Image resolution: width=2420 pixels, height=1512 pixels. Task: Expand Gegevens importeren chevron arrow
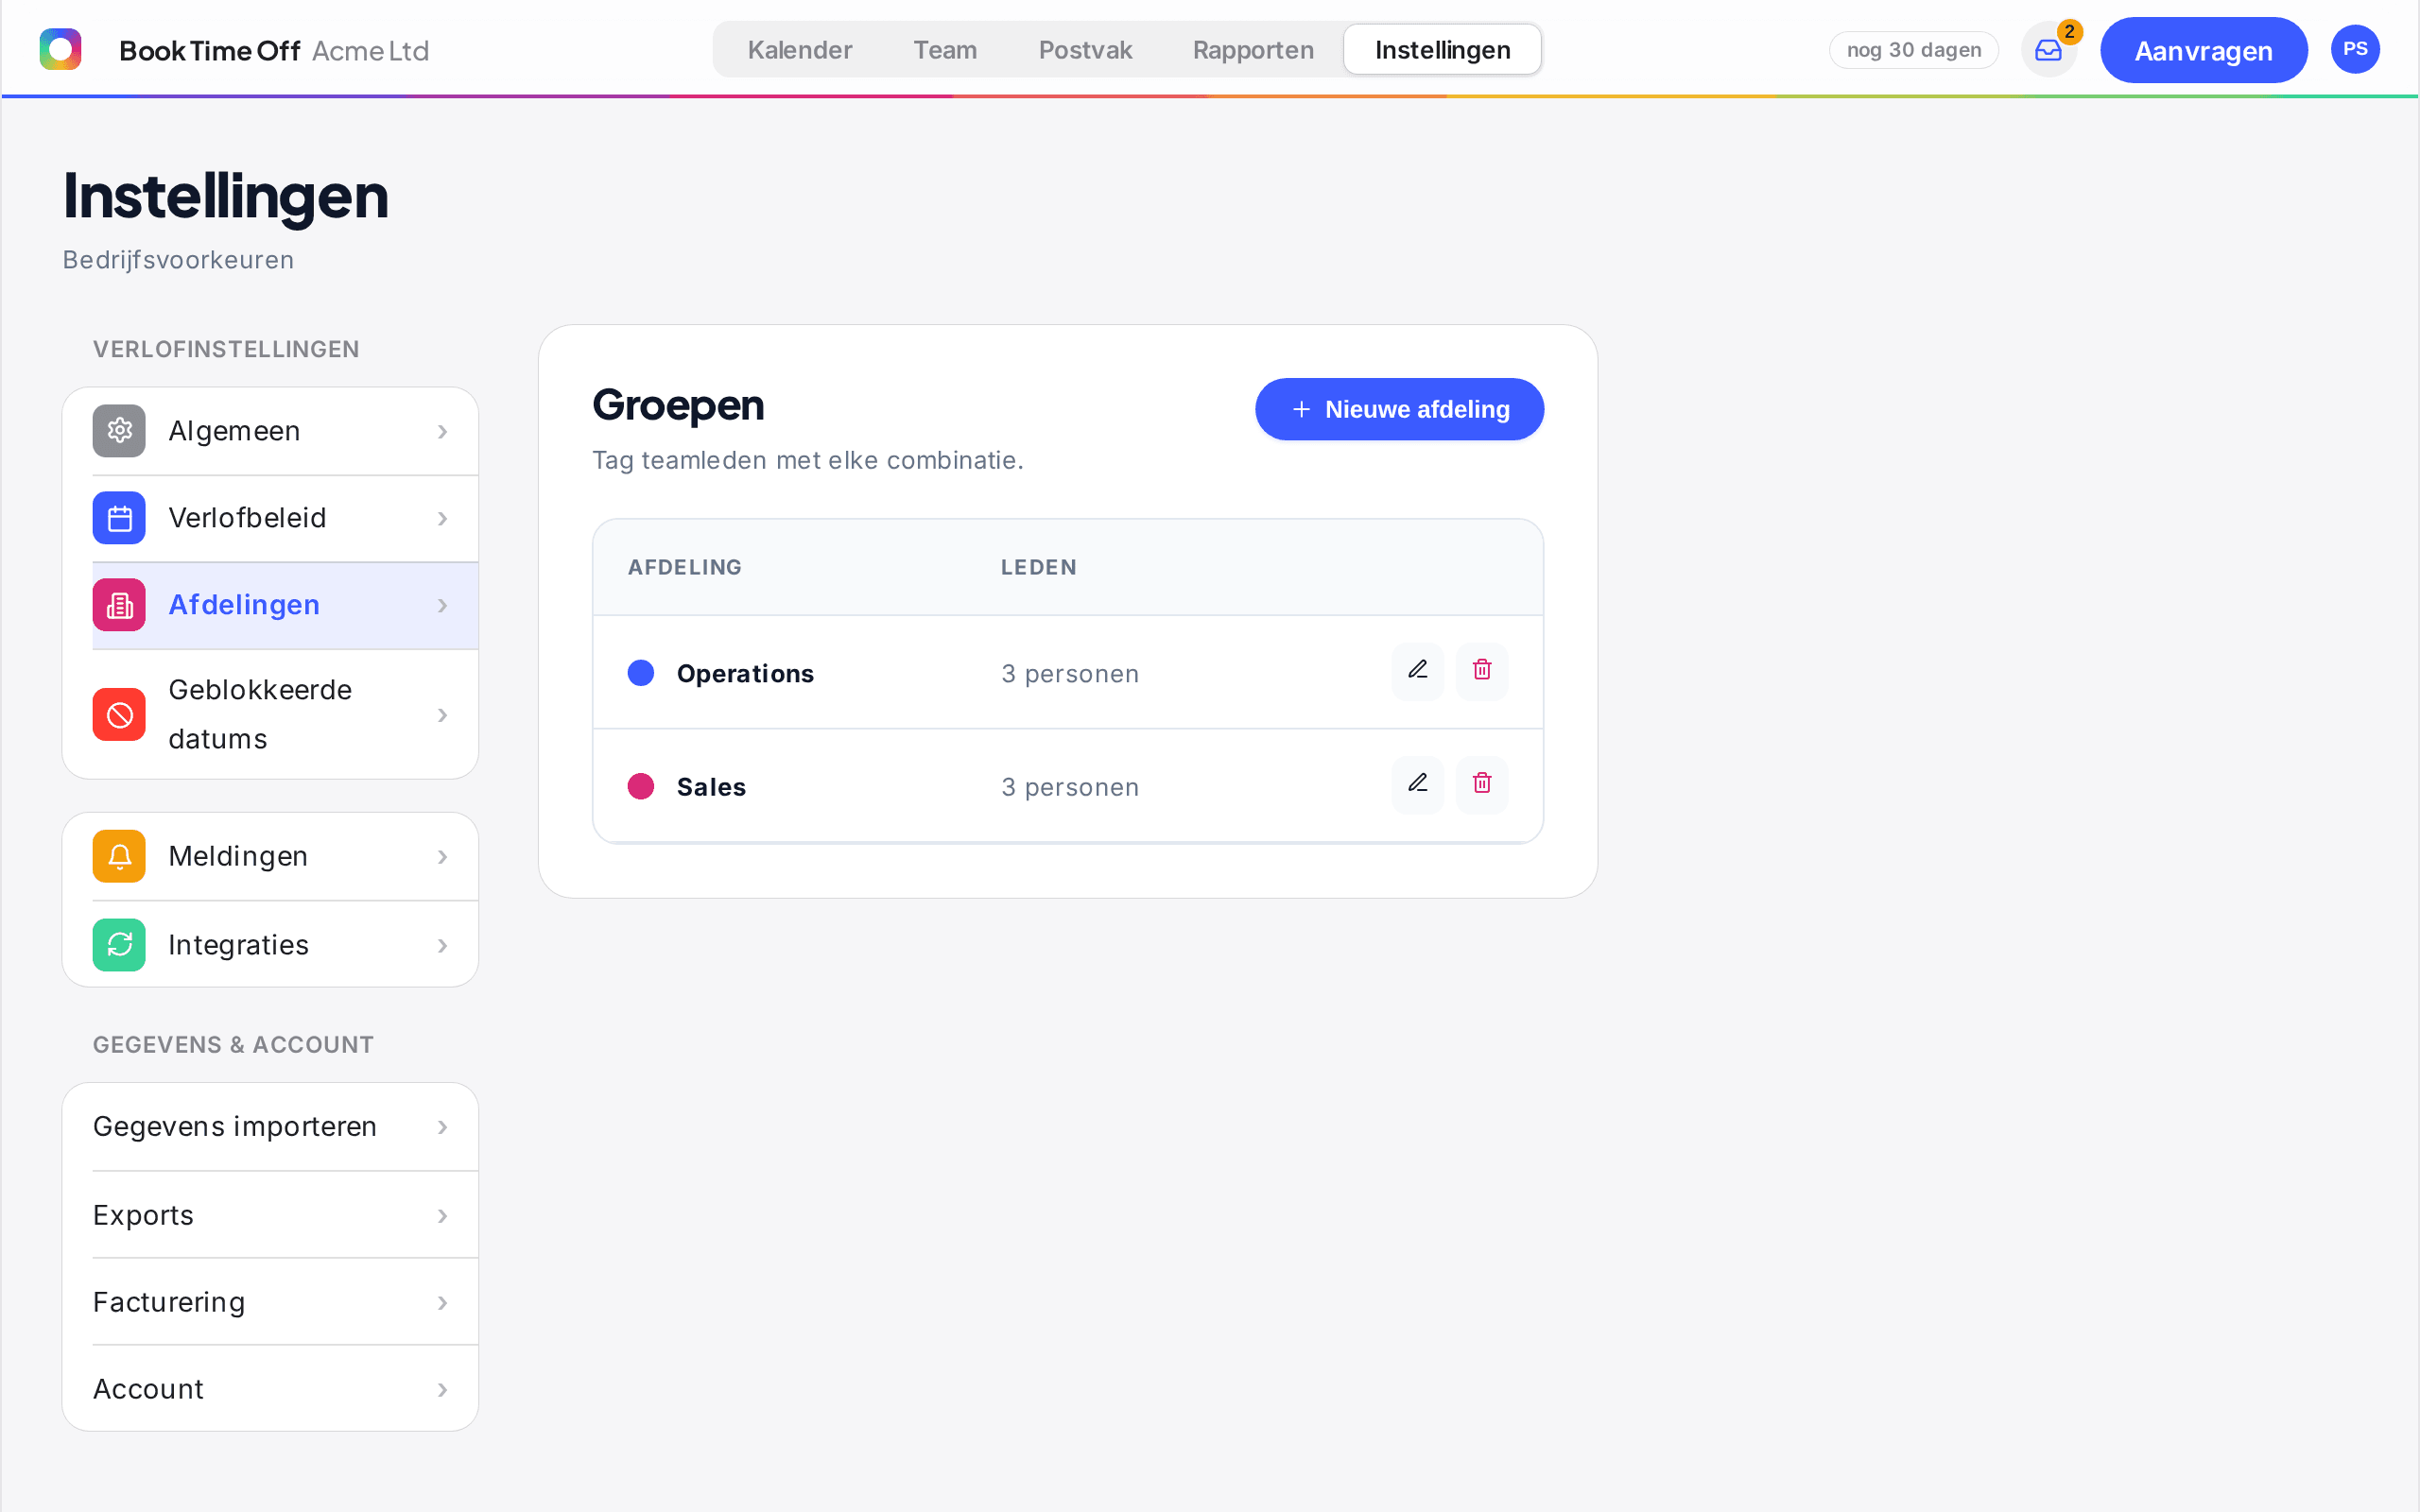[442, 1128]
